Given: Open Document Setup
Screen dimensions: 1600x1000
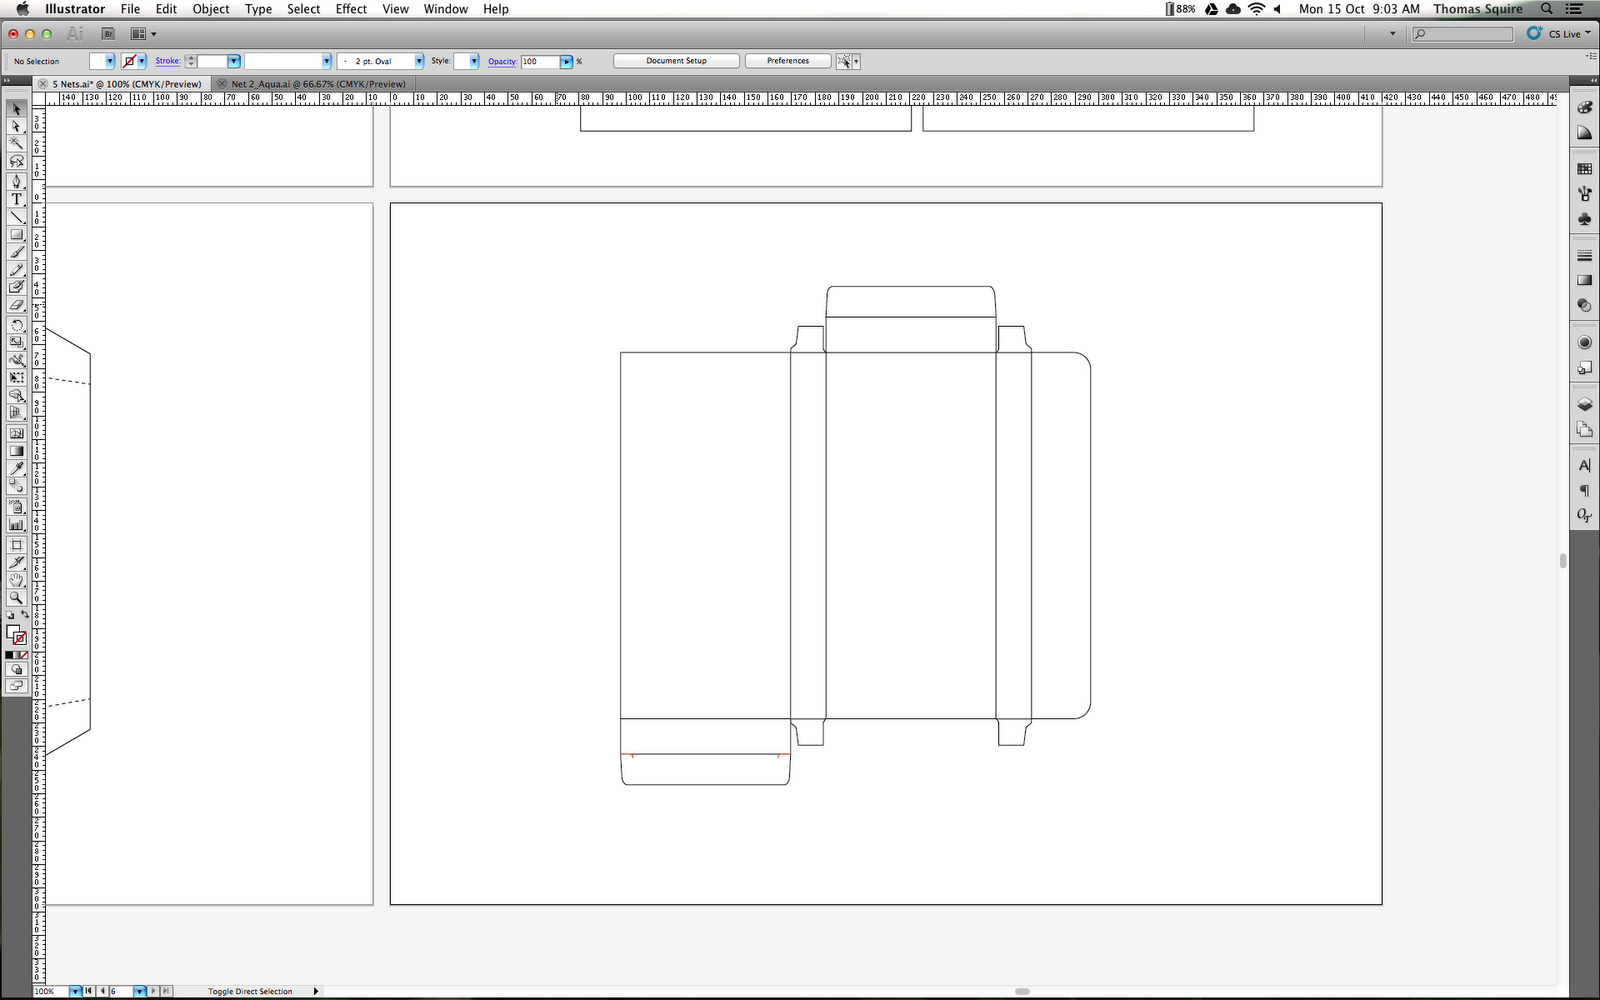Looking at the screenshot, I should point(676,60).
